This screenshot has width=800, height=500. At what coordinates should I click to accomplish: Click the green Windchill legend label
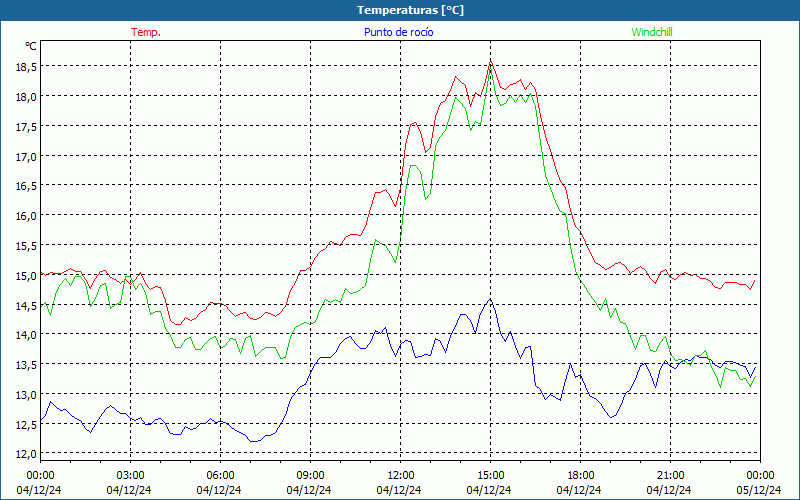tap(652, 32)
